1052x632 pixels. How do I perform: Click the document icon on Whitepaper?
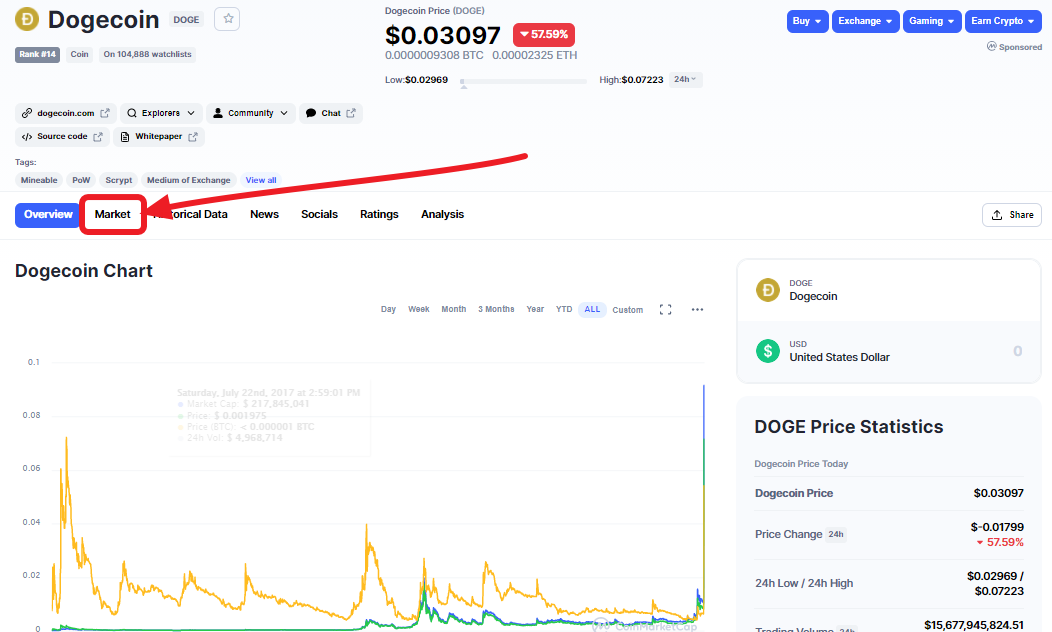(125, 137)
